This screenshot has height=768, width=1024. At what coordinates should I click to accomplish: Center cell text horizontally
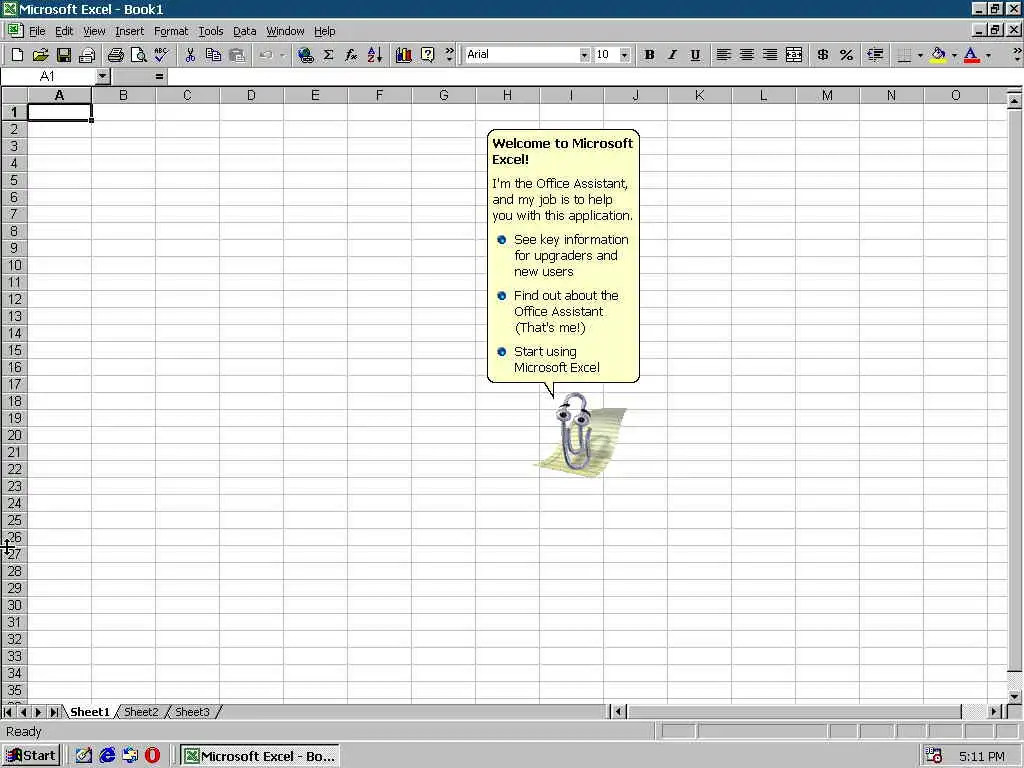[746, 55]
